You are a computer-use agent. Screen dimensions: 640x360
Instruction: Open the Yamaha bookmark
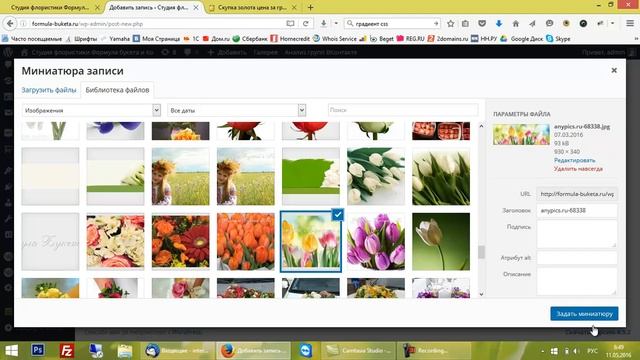coord(116,39)
